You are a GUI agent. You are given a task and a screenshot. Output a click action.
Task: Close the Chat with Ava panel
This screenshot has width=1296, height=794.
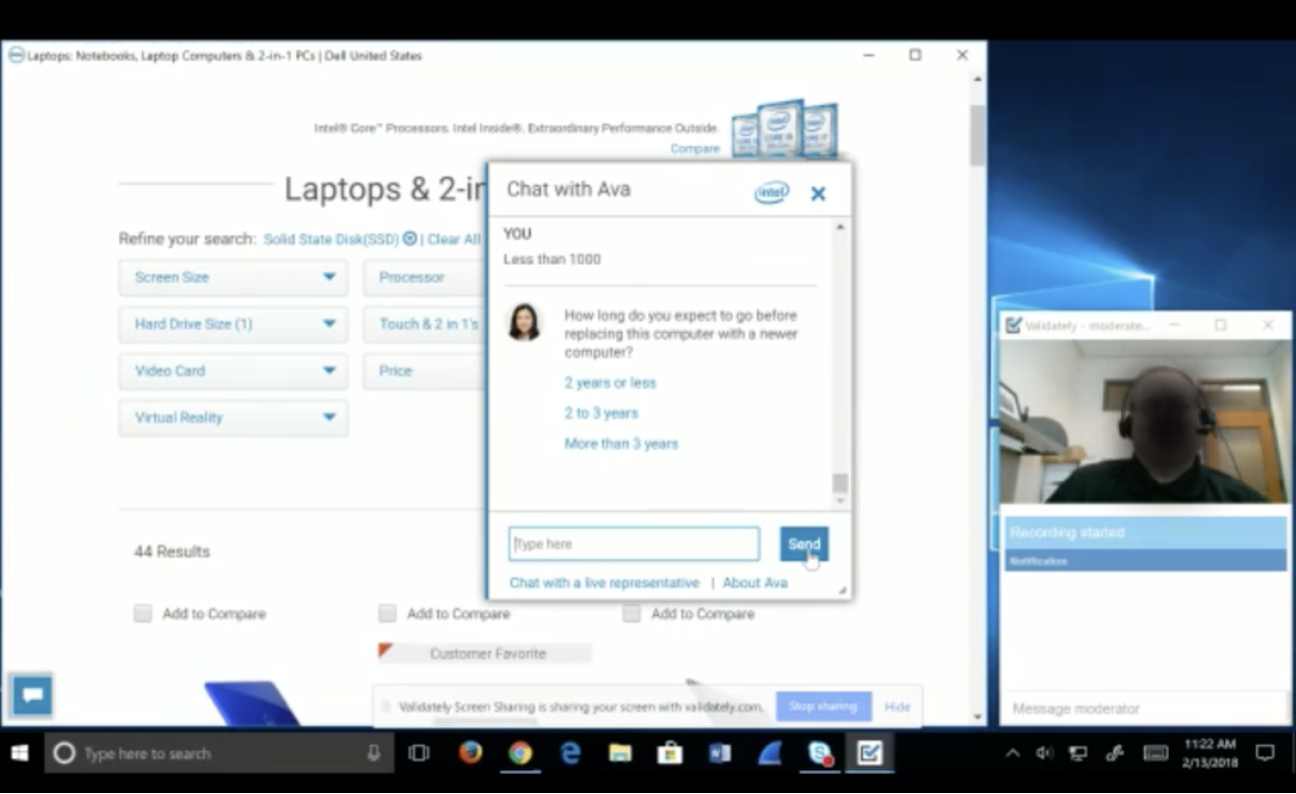point(818,193)
